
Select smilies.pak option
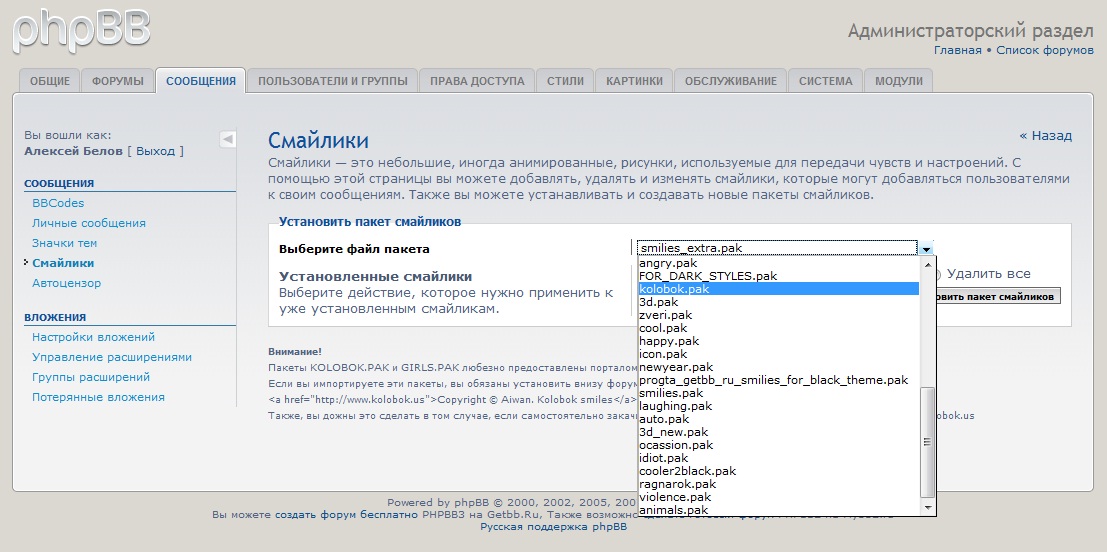click(x=778, y=393)
